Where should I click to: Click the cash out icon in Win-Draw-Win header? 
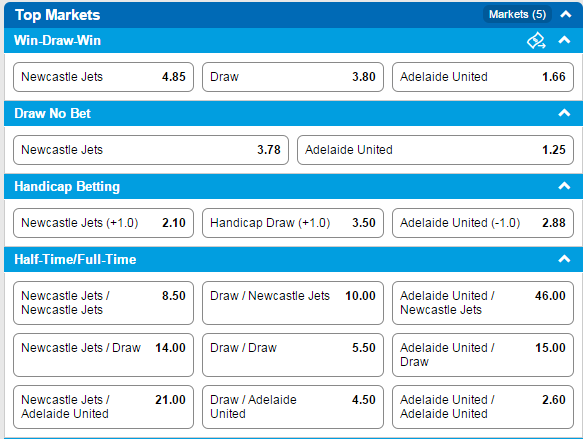pyautogui.click(x=536, y=41)
